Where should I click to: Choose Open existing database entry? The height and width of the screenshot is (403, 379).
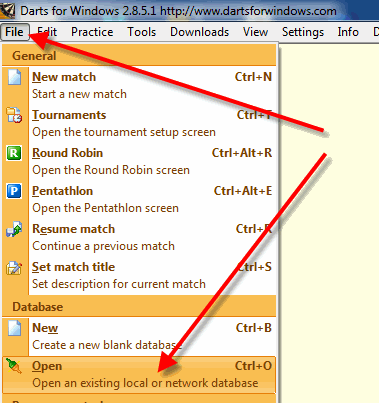[x=139, y=374]
